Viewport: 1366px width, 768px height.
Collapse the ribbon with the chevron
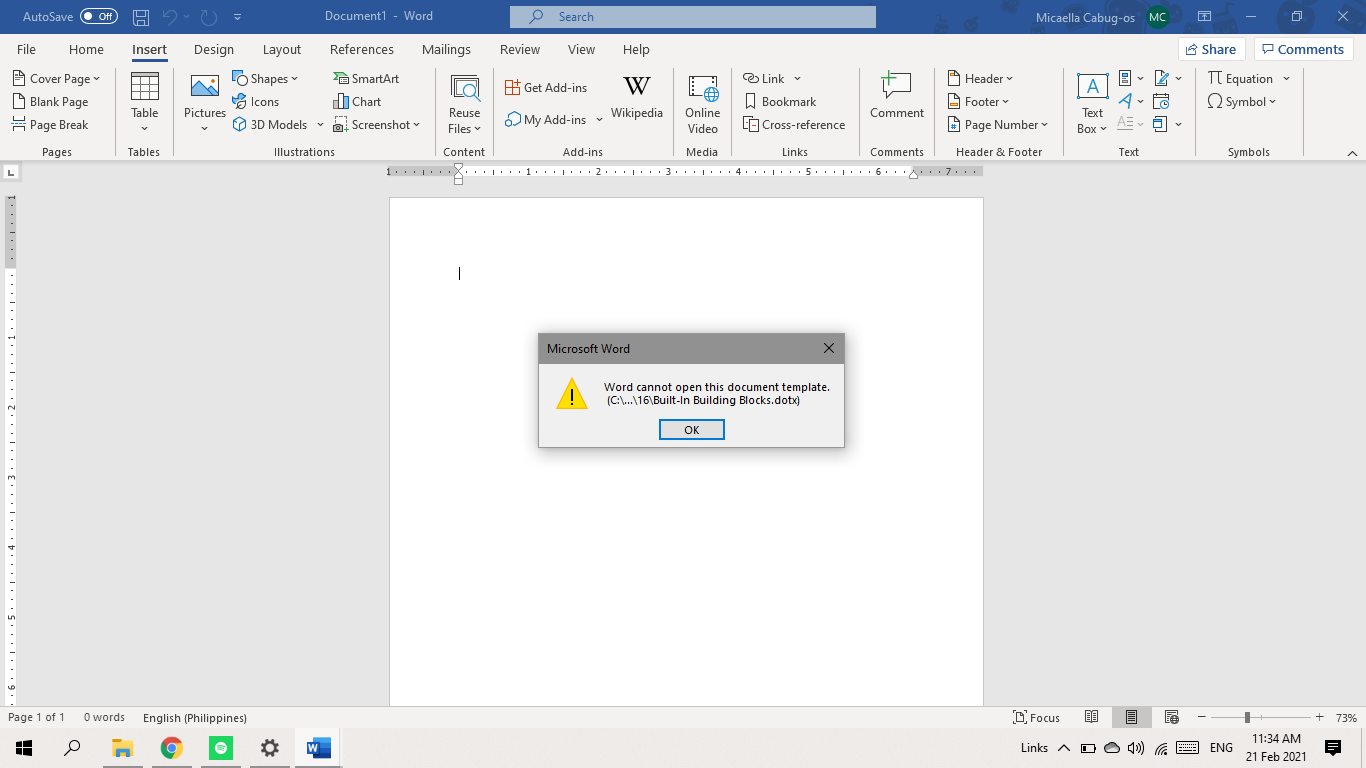tap(1352, 153)
